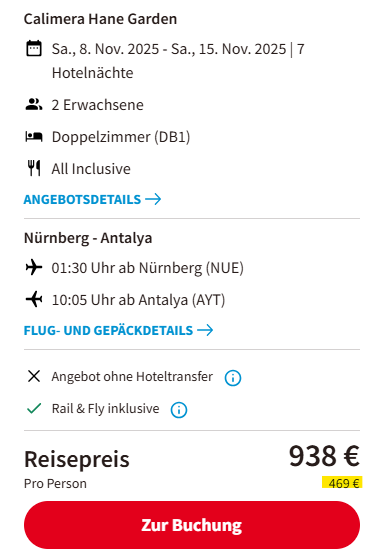This screenshot has width=384, height=555.
Task: Click the Nürnberg - Antalya route heading
Action: coord(88,238)
